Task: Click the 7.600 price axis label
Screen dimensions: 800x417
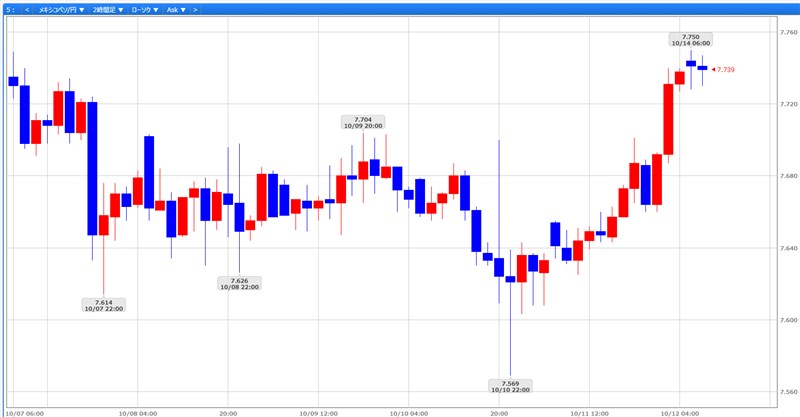Action: (788, 320)
